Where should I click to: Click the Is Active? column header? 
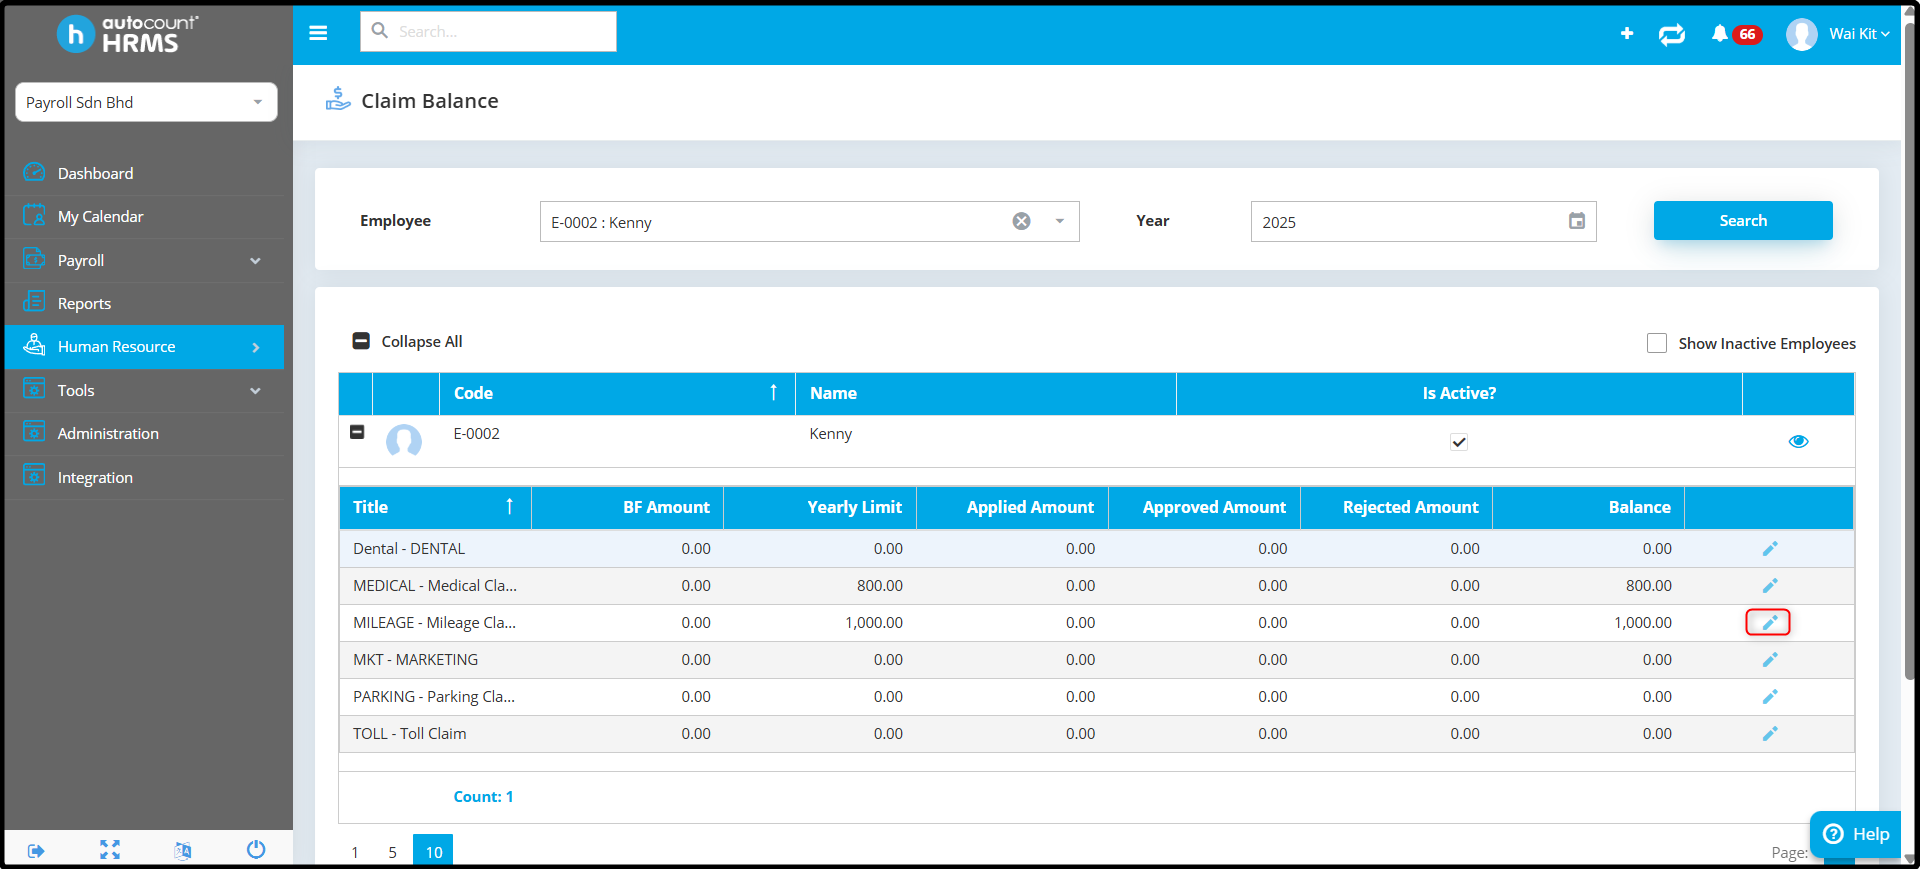(x=1459, y=393)
